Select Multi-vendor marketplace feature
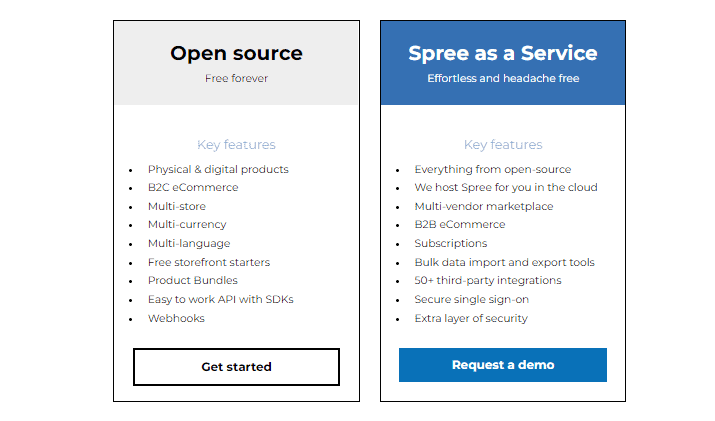Image resolution: width=715 pixels, height=421 pixels. pyautogui.click(x=484, y=206)
